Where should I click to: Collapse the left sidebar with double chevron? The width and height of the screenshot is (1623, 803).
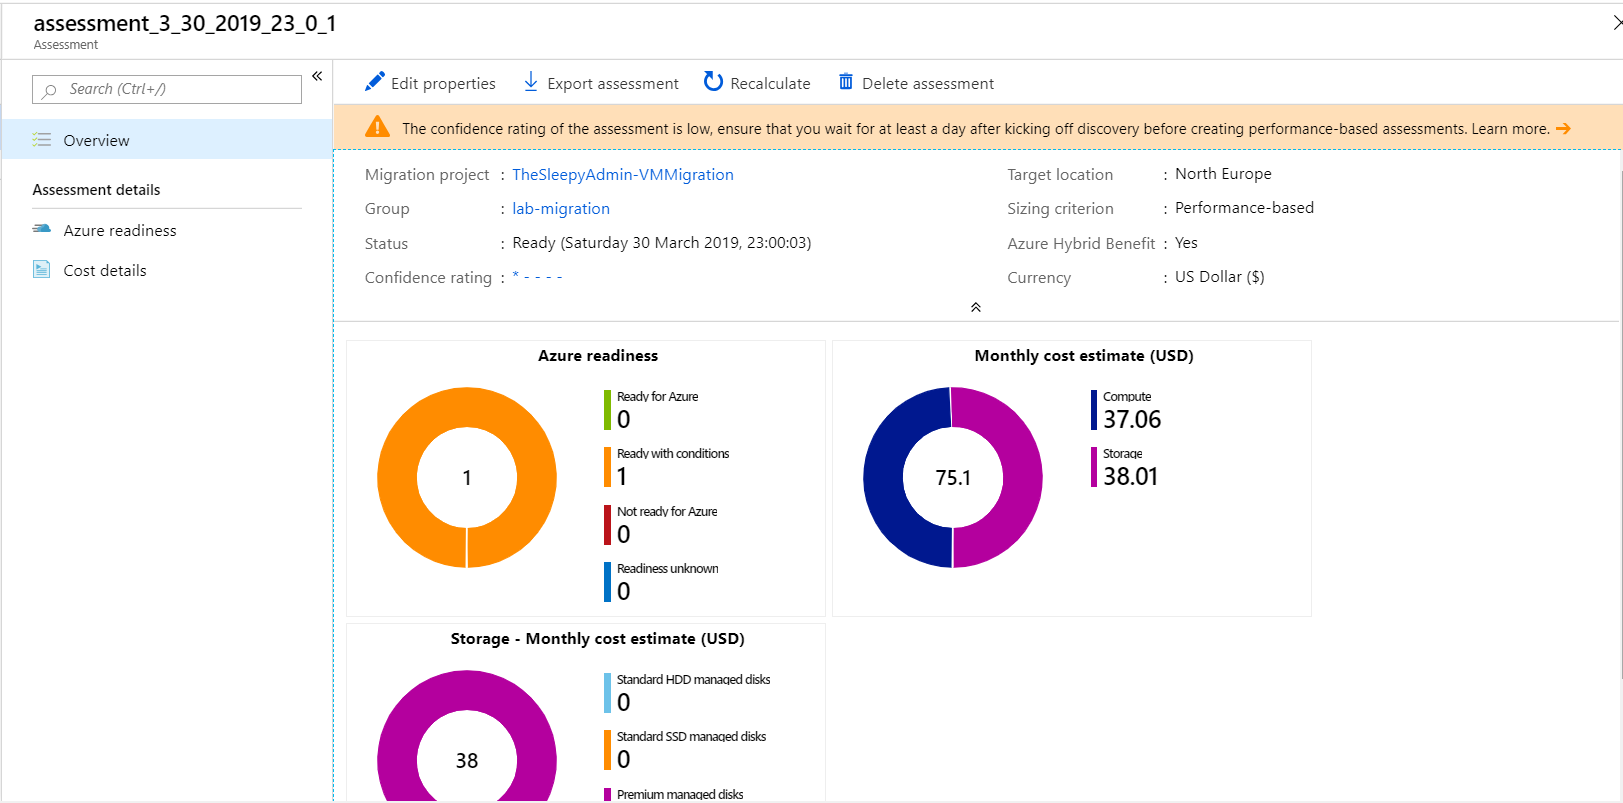[317, 76]
